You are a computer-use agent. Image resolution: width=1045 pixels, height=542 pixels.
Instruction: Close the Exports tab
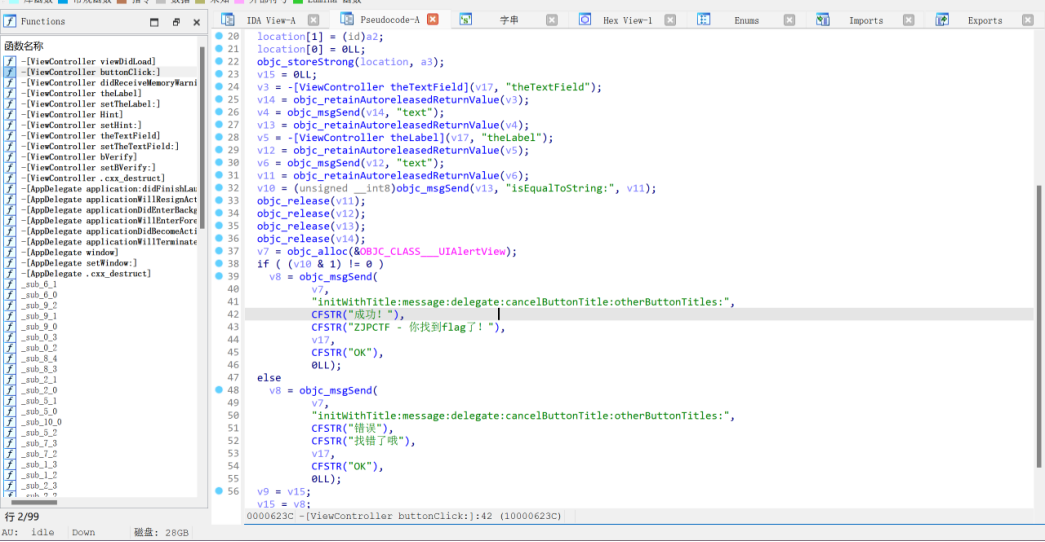(x=1028, y=20)
